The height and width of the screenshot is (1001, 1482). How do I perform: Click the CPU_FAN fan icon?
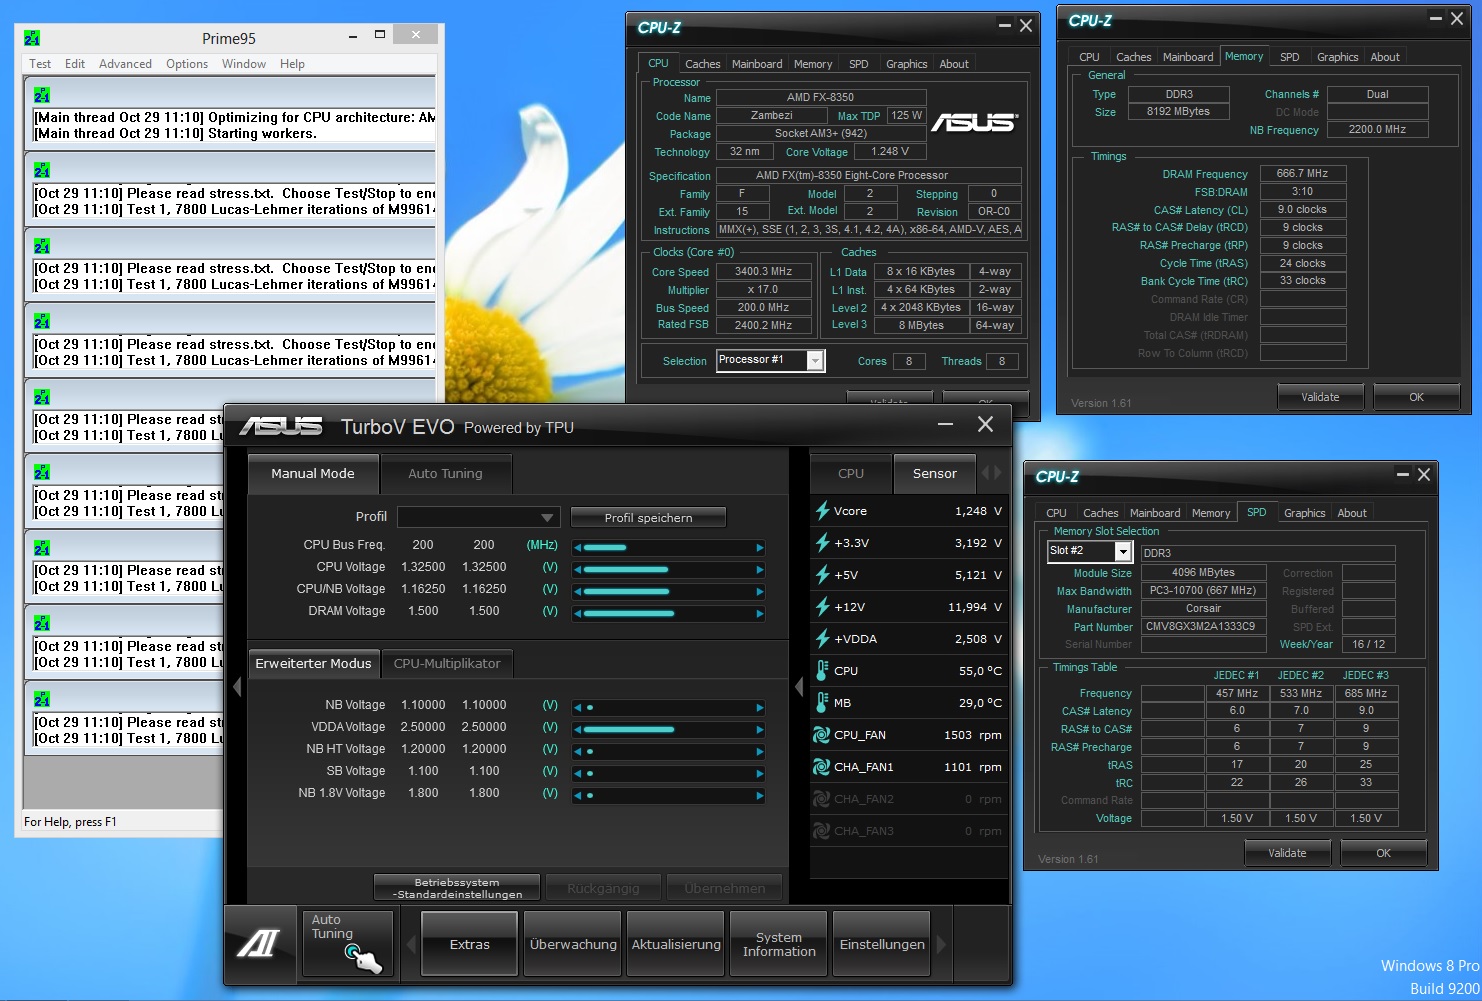point(821,735)
